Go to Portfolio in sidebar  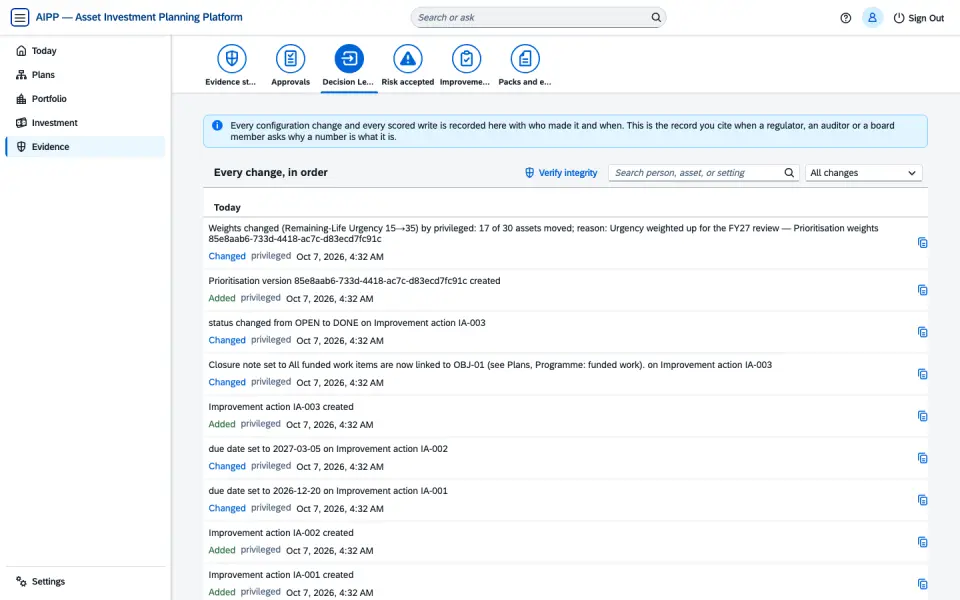(x=85, y=99)
